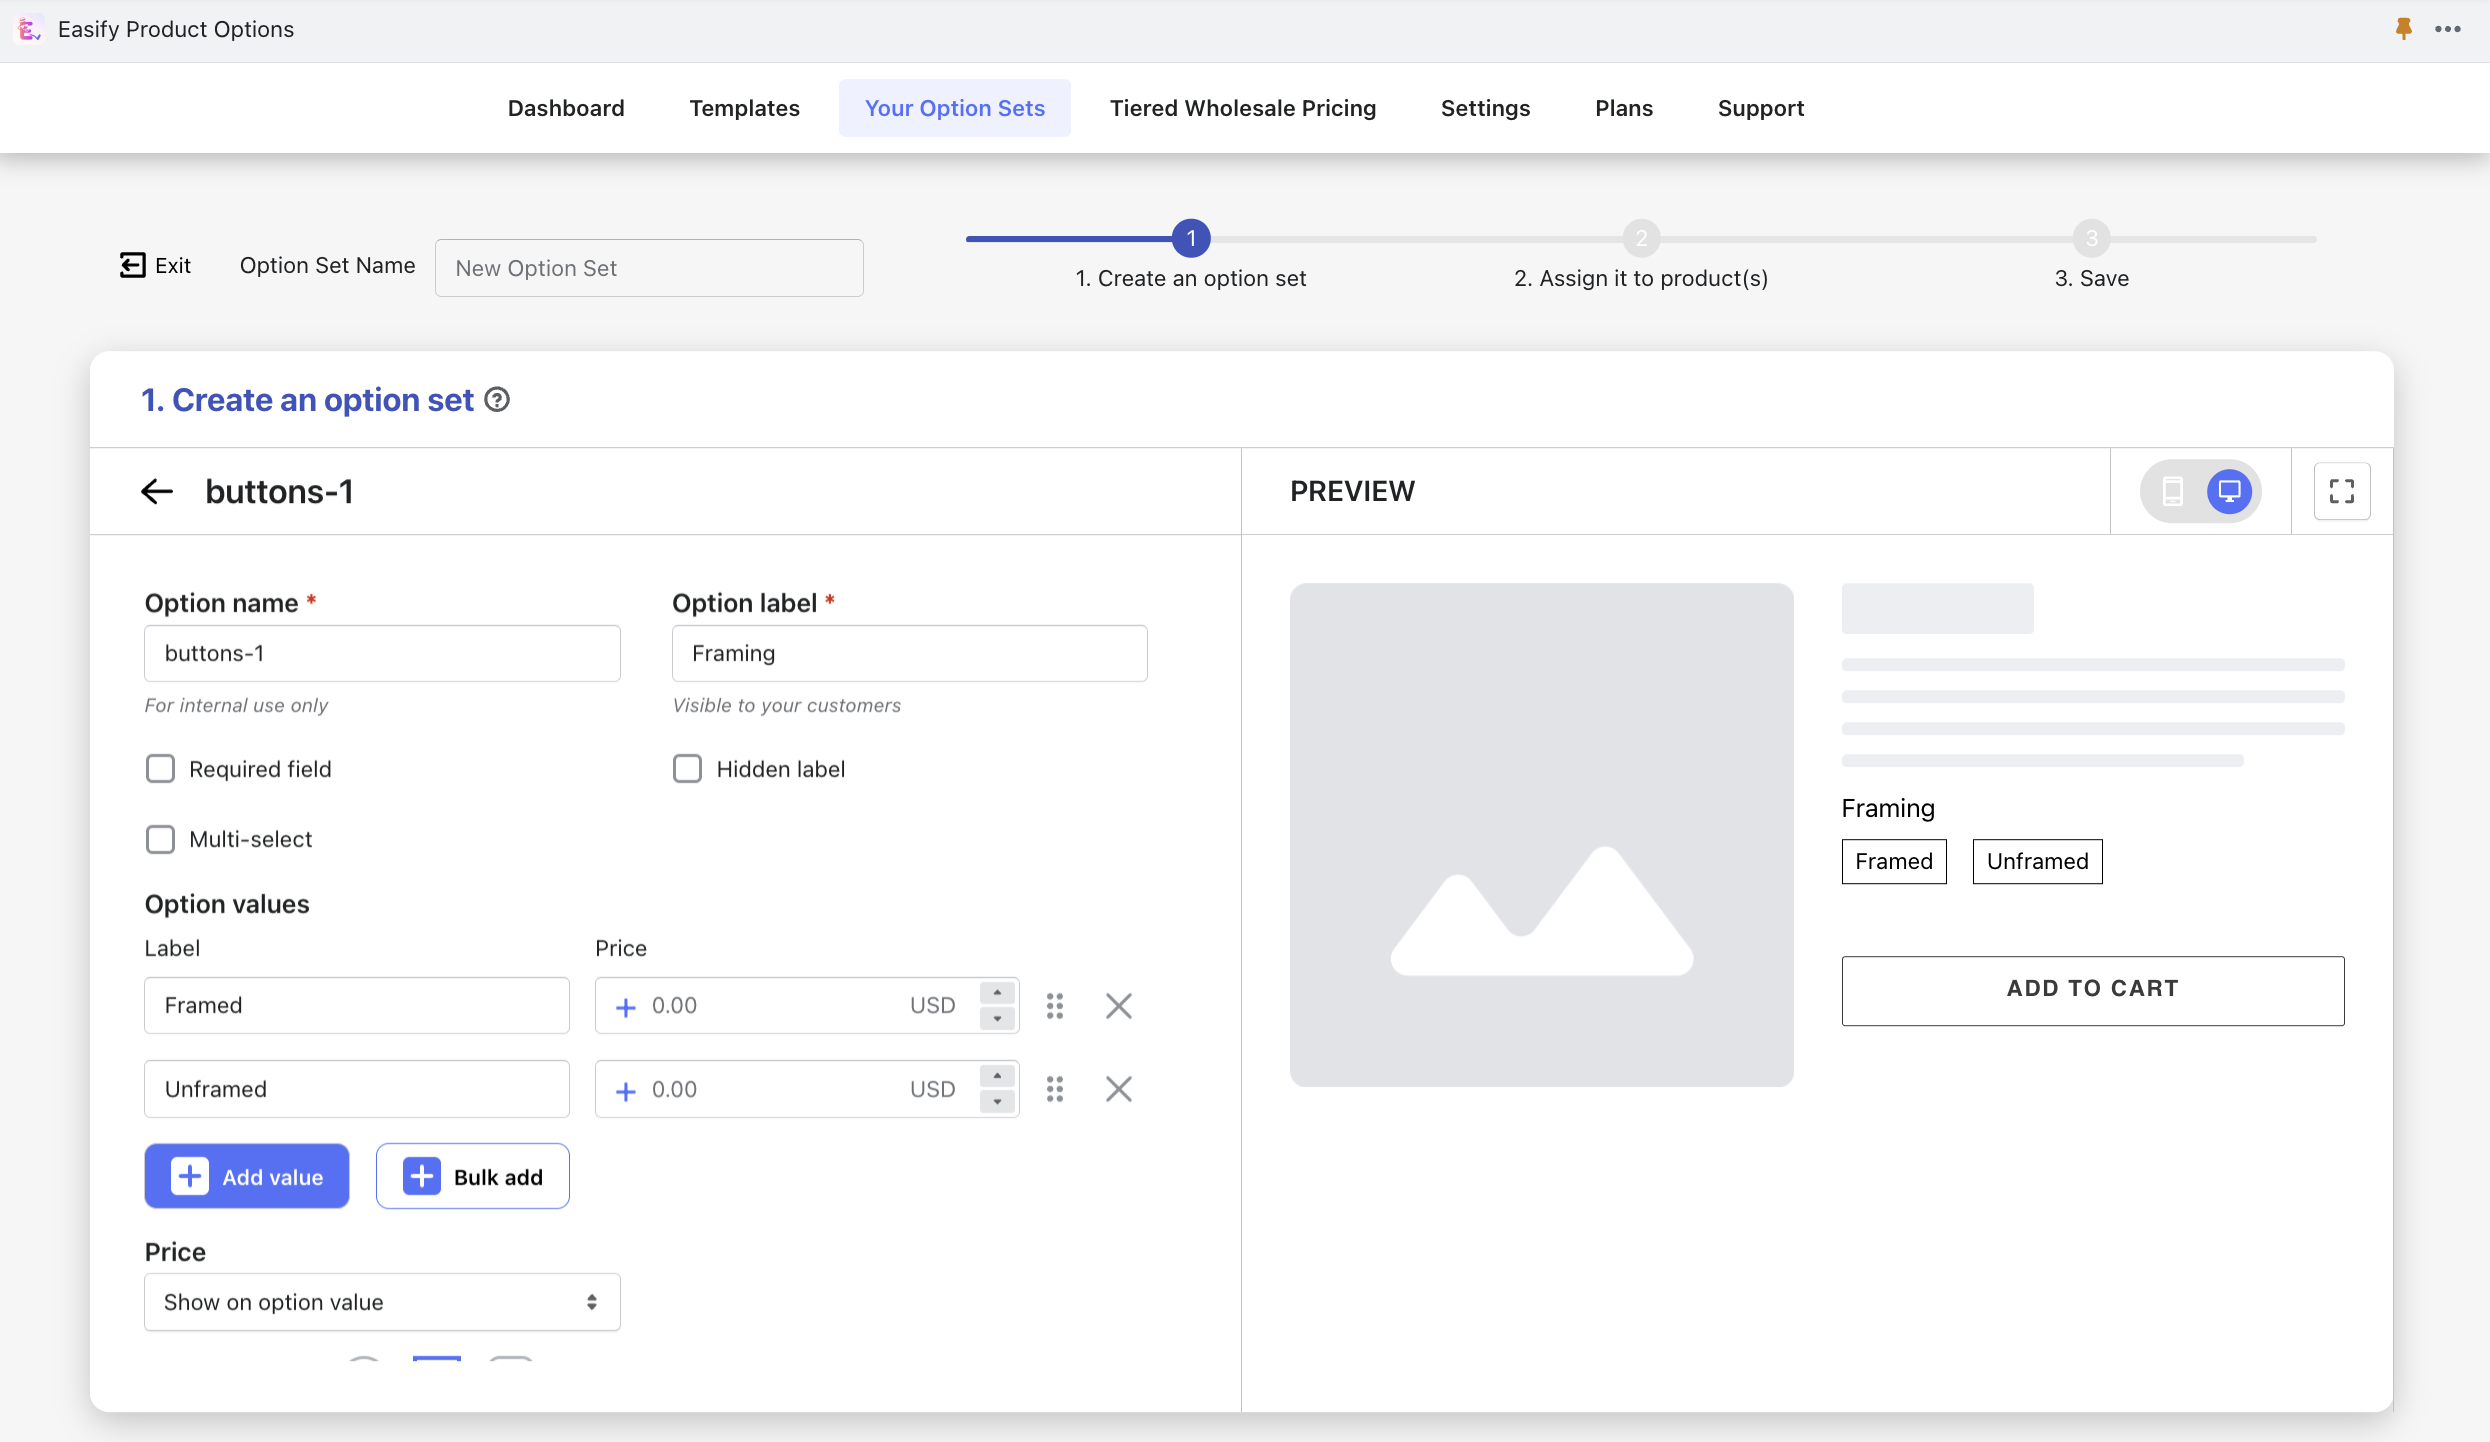The width and height of the screenshot is (2490, 1442).
Task: Increase Framed price with up stepper
Action: point(997,993)
